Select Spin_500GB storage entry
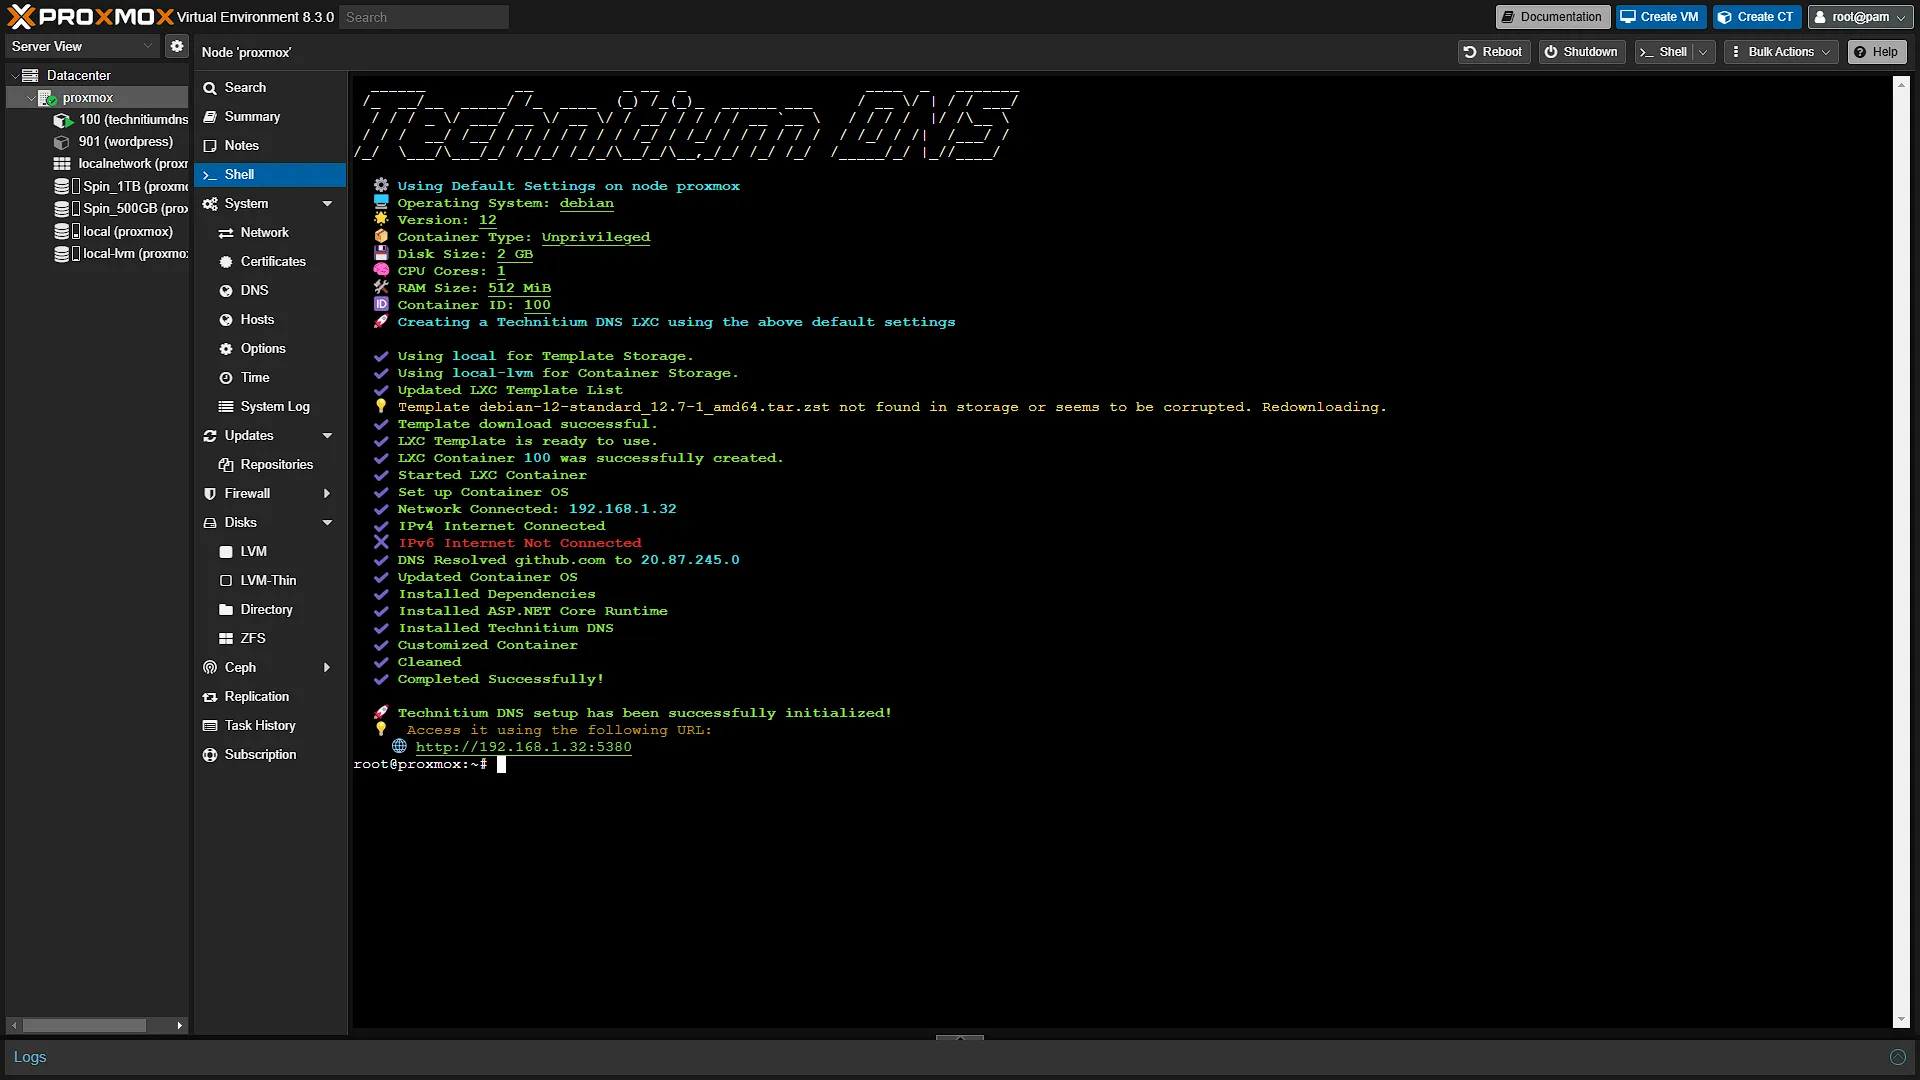This screenshot has width=1920, height=1080. pyautogui.click(x=120, y=208)
